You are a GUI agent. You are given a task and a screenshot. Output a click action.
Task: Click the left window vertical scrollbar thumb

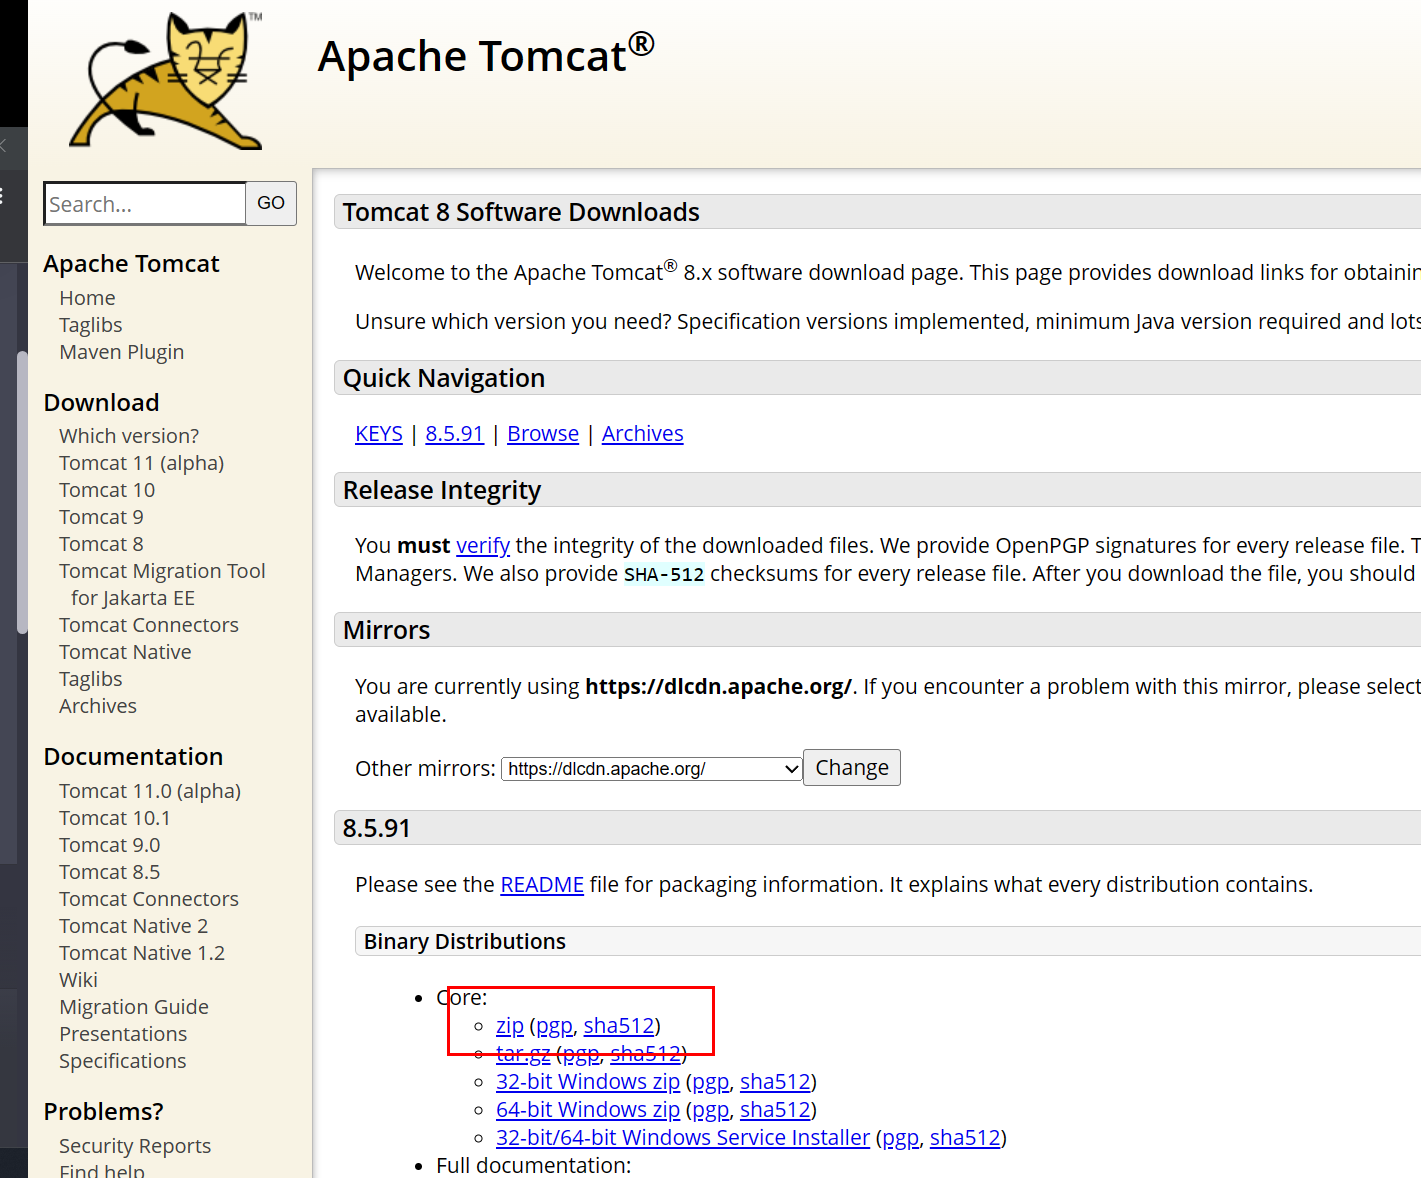[22, 493]
